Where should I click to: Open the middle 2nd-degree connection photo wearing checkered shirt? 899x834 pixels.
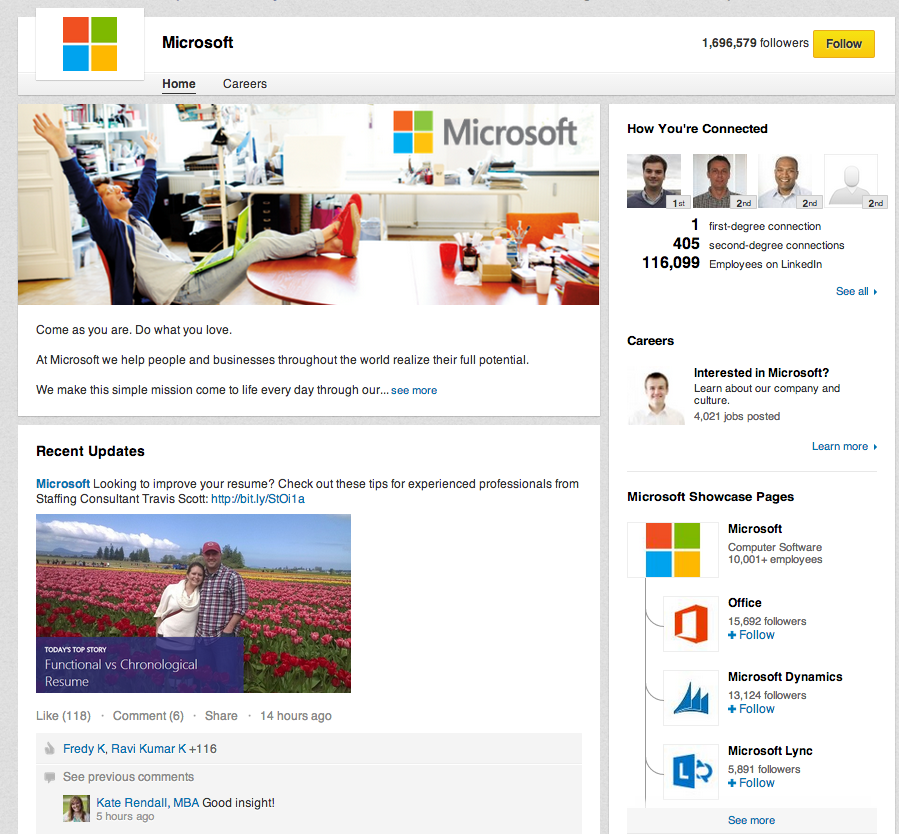(x=720, y=181)
